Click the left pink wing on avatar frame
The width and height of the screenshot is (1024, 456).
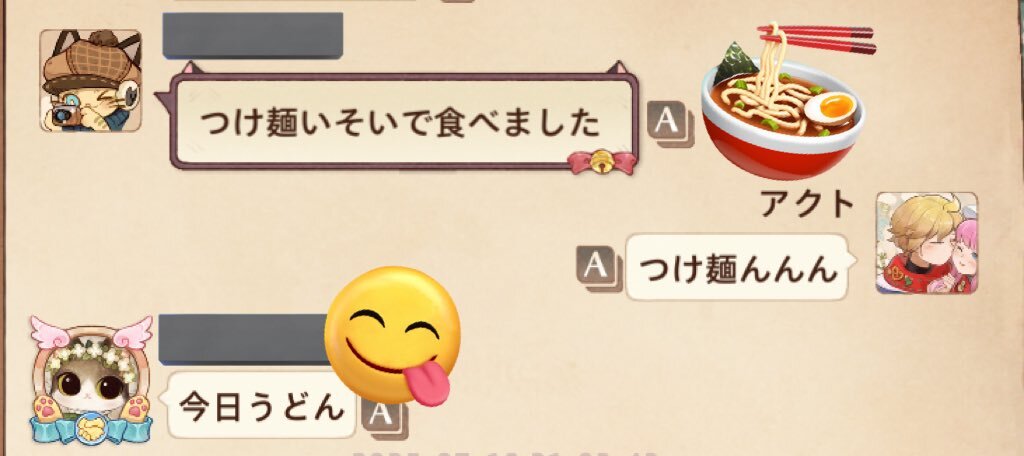50,331
